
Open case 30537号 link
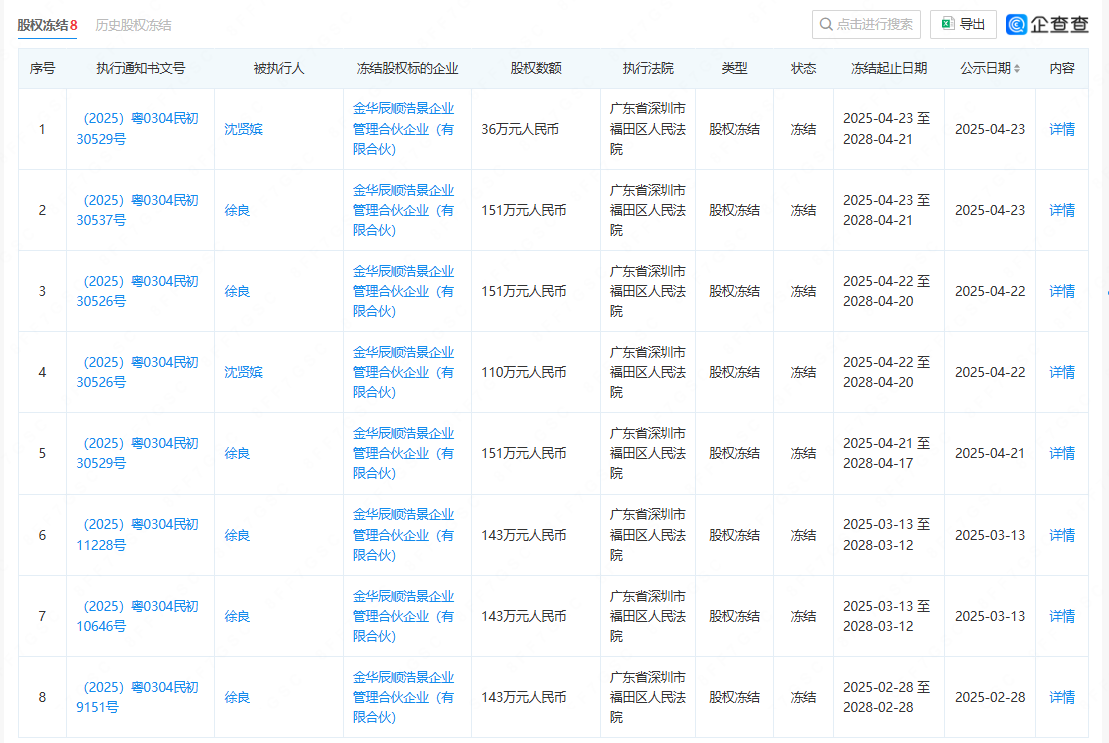point(137,210)
